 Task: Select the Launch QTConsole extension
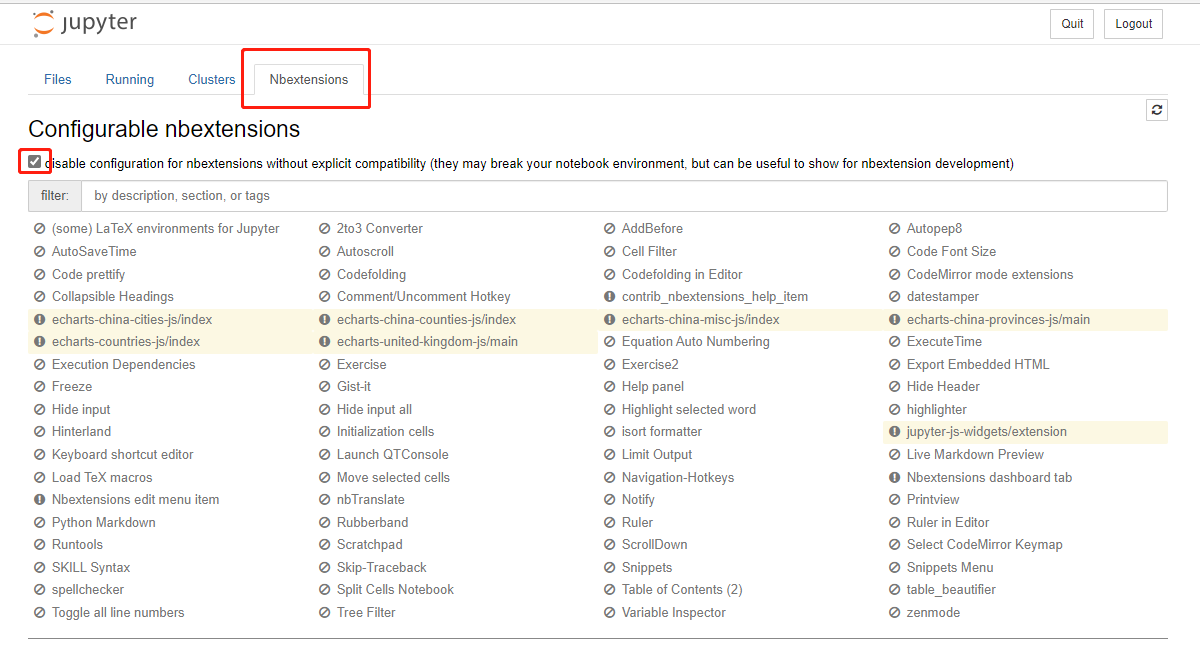click(393, 455)
